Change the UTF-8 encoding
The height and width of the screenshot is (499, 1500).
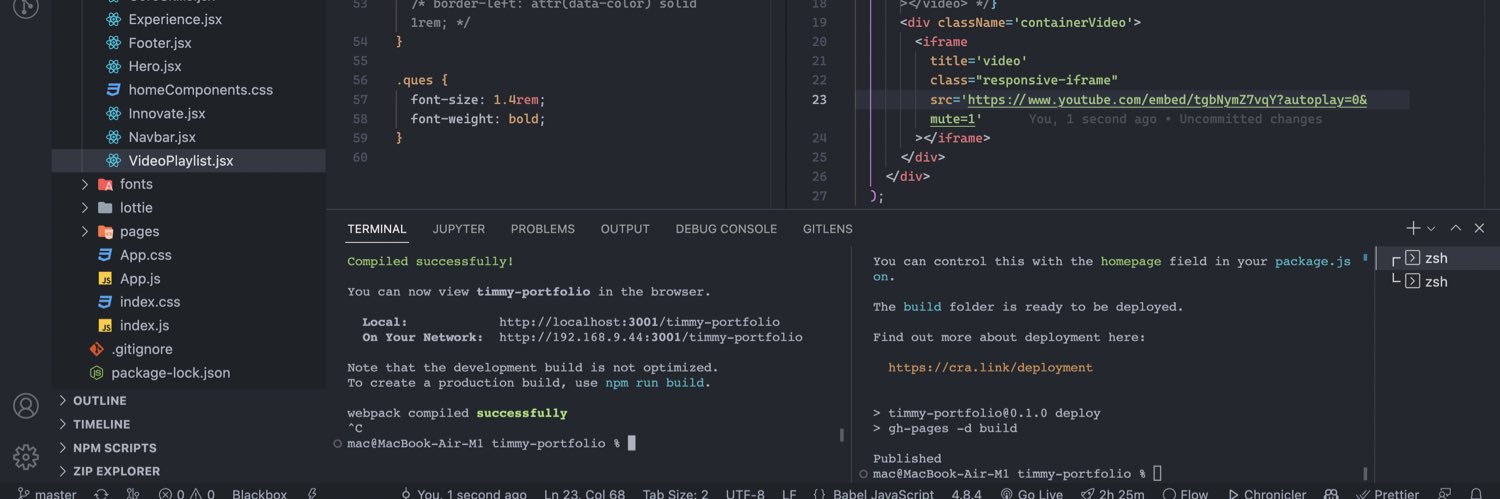coord(745,494)
